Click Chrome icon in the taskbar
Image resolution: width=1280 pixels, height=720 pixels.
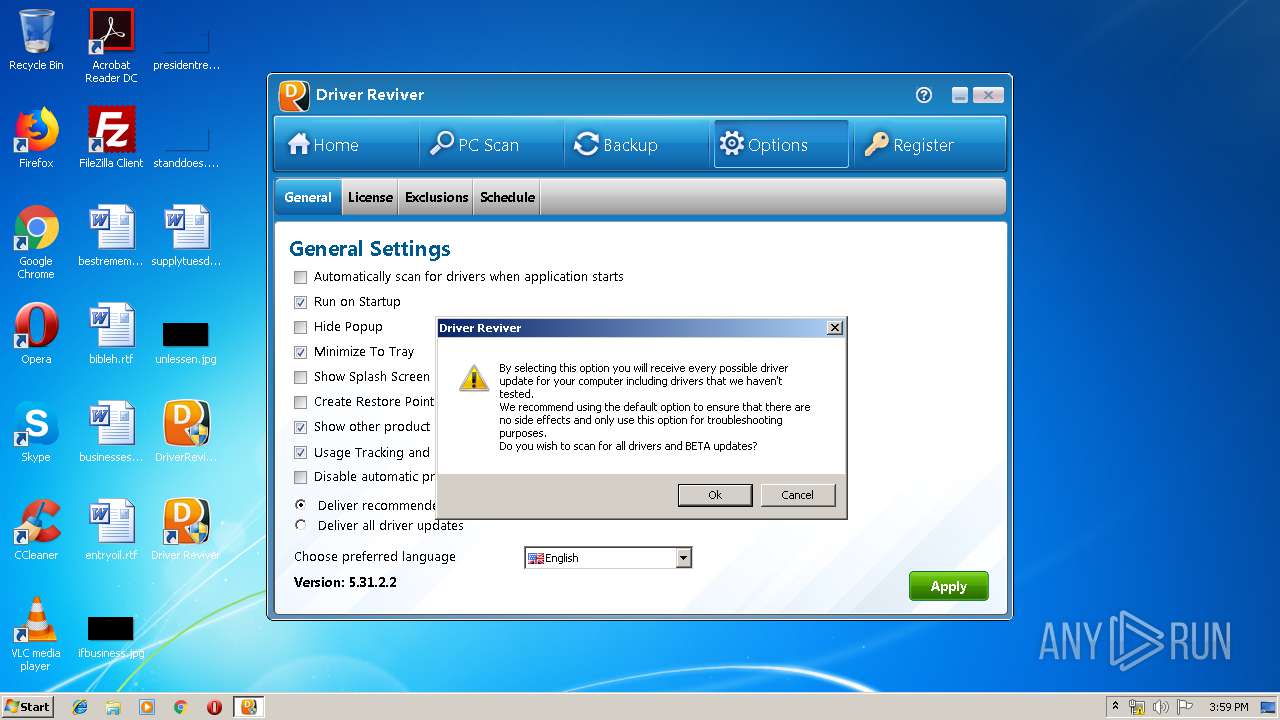pos(181,707)
